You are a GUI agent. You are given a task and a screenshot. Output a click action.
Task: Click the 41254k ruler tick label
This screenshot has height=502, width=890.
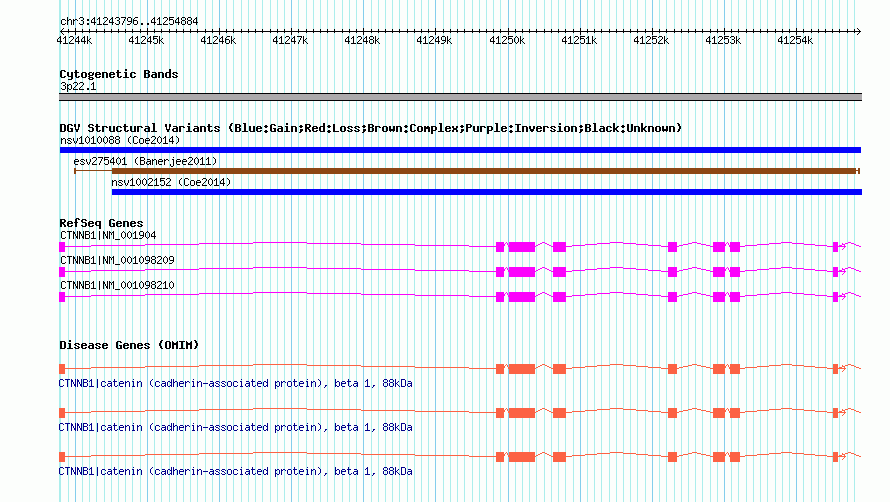click(795, 40)
